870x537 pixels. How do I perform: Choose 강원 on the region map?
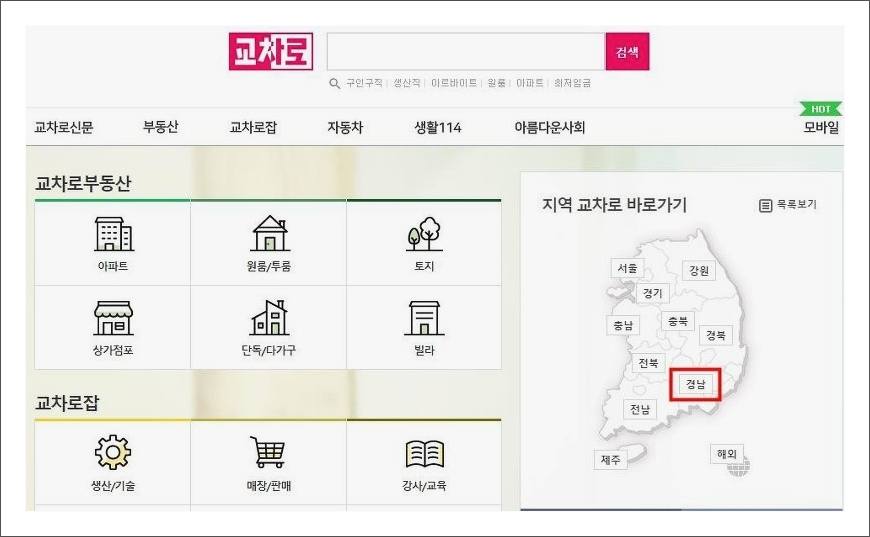(x=699, y=270)
